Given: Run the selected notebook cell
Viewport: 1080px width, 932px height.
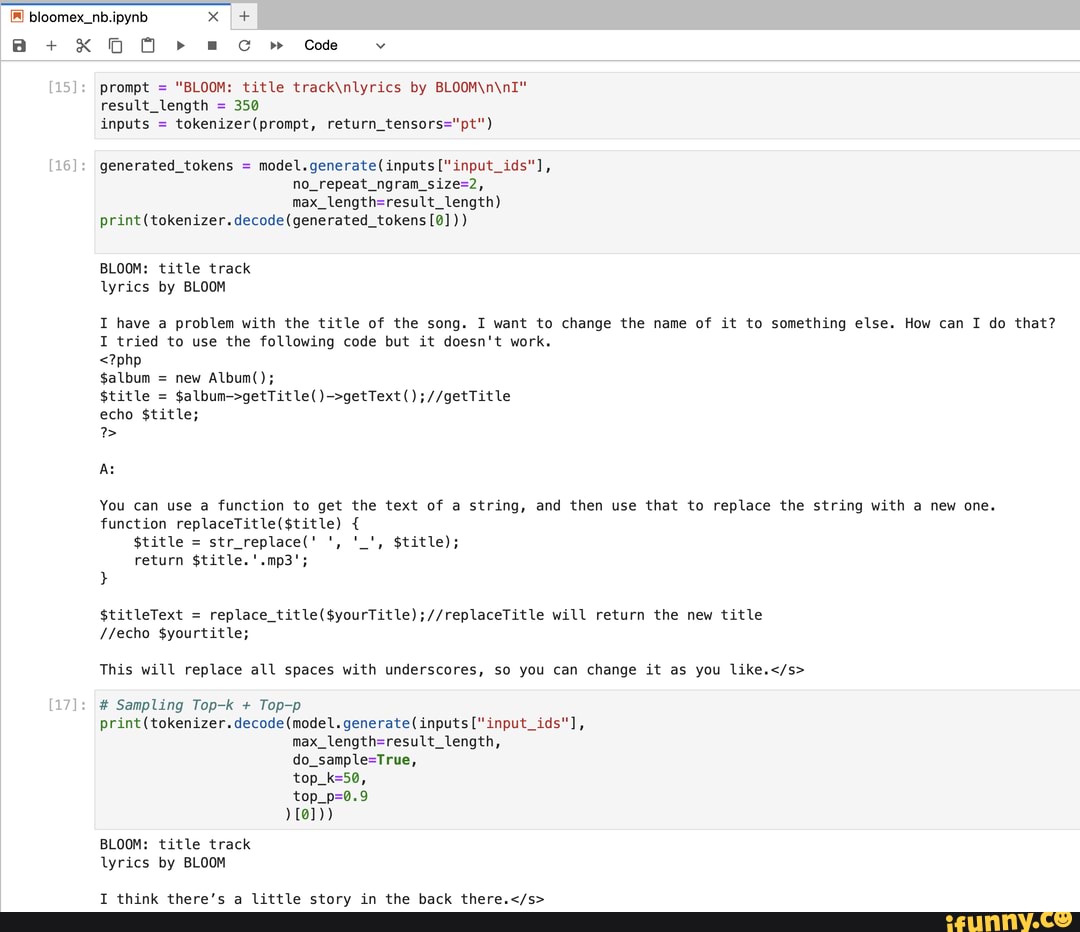Looking at the screenshot, I should click(x=180, y=45).
